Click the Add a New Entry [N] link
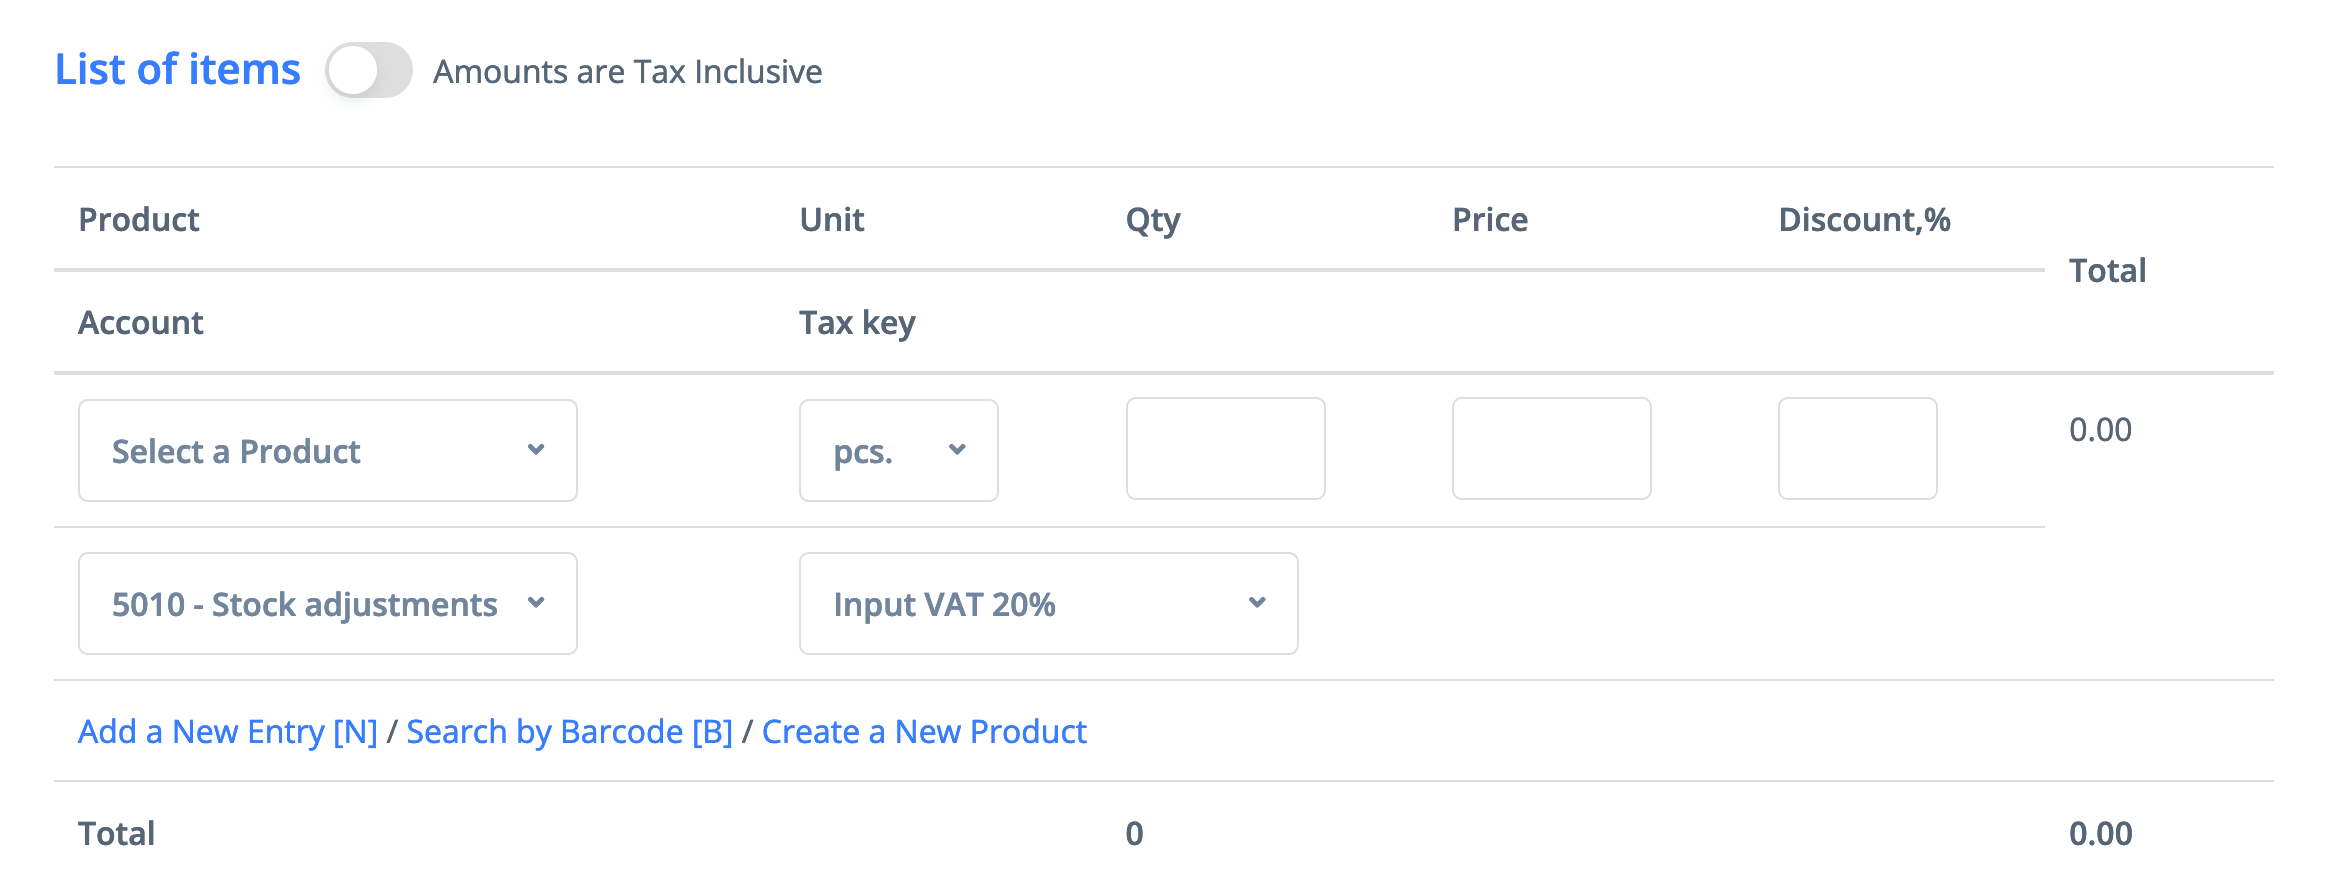Image resolution: width=2330 pixels, height=890 pixels. 228,732
